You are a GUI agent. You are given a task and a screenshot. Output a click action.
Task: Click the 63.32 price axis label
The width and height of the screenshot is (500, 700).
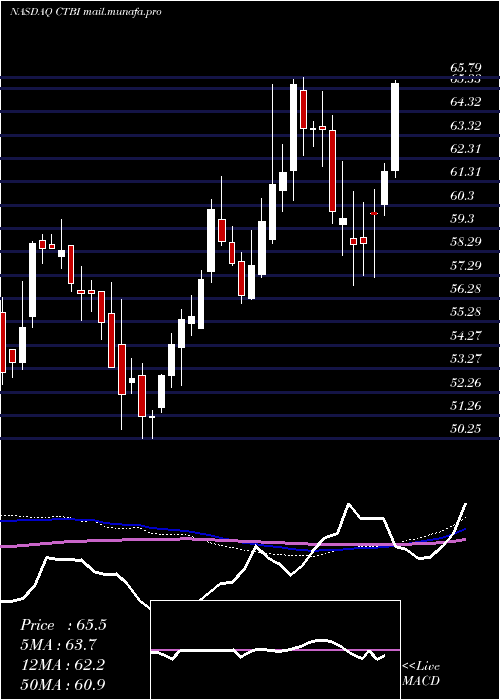click(x=466, y=126)
